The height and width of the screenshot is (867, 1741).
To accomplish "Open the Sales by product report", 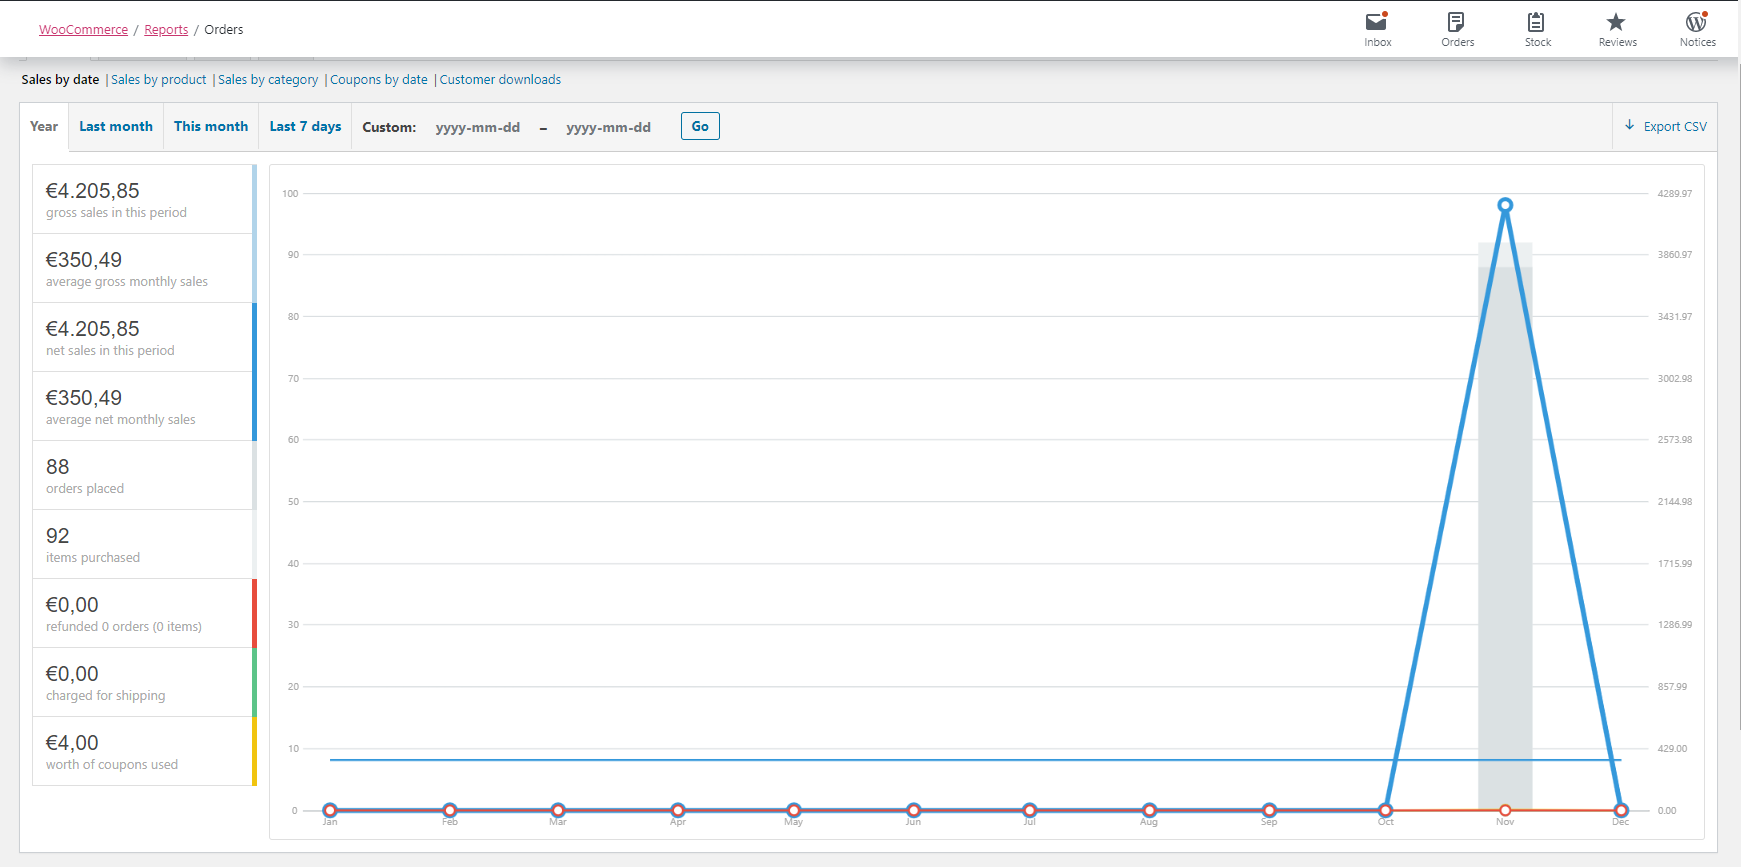I will [158, 80].
